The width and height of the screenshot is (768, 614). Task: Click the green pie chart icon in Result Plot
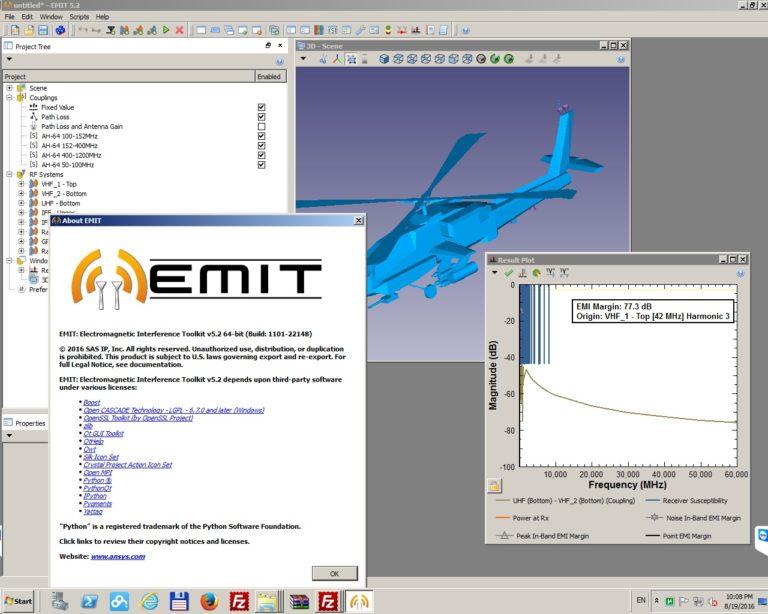click(x=536, y=273)
